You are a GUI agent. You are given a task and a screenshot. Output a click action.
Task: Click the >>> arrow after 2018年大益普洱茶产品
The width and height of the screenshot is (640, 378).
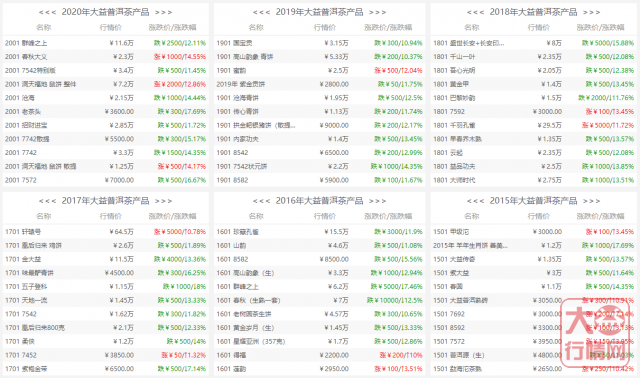[592, 12]
